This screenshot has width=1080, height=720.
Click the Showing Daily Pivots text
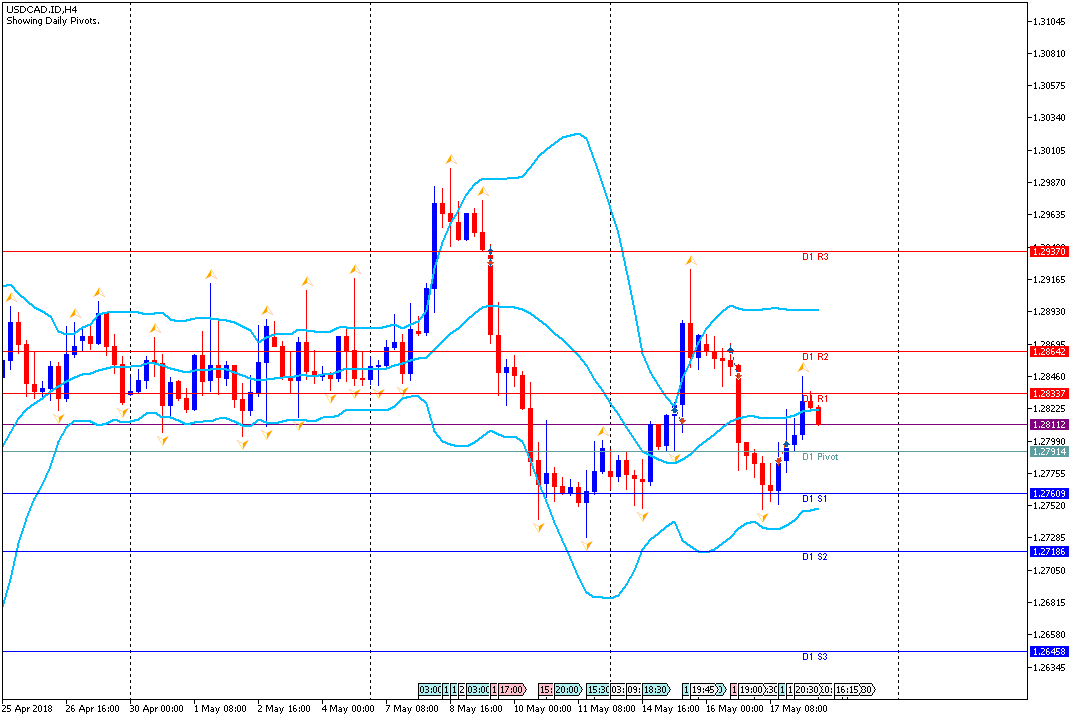click(x=54, y=21)
